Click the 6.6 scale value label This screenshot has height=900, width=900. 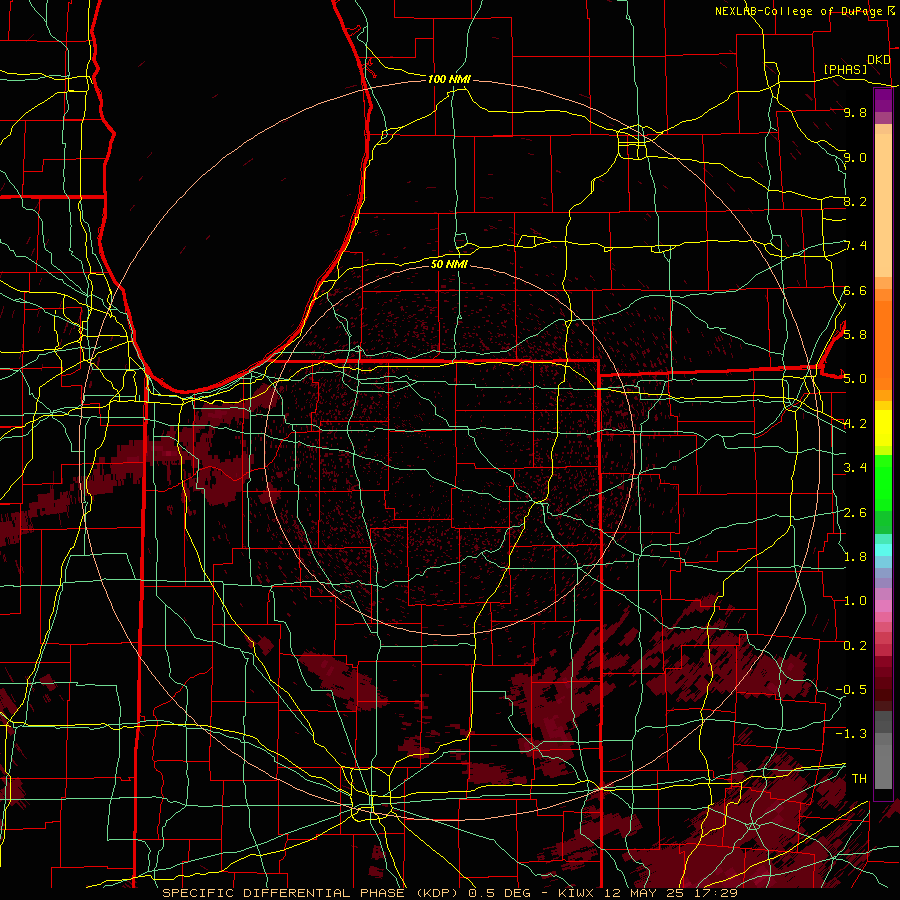click(855, 290)
